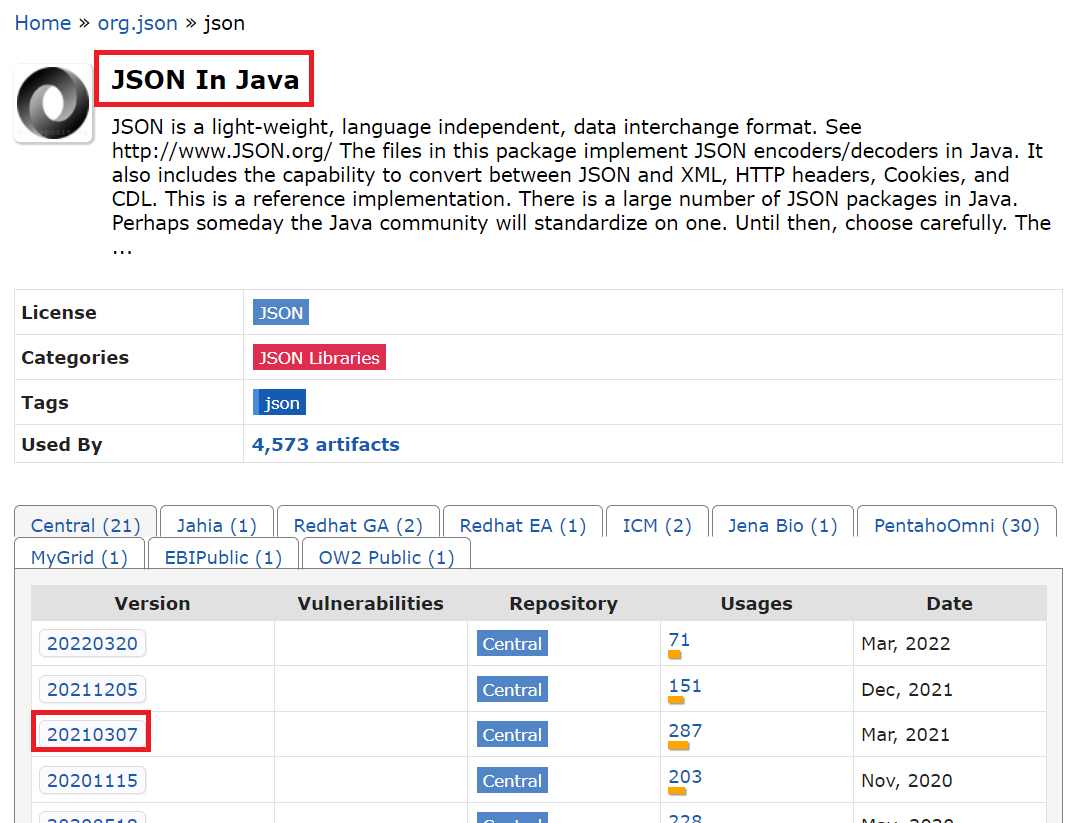
Task: Open JSON Libraries category badge
Action: (319, 358)
